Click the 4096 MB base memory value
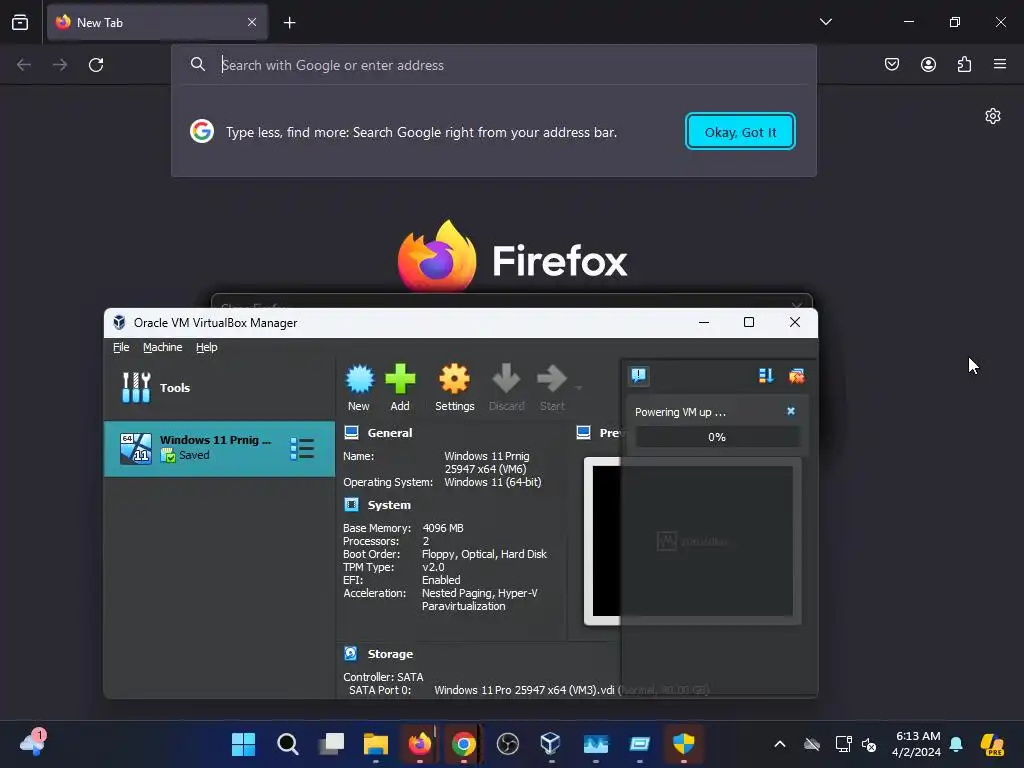The image size is (1024, 768). tap(443, 528)
